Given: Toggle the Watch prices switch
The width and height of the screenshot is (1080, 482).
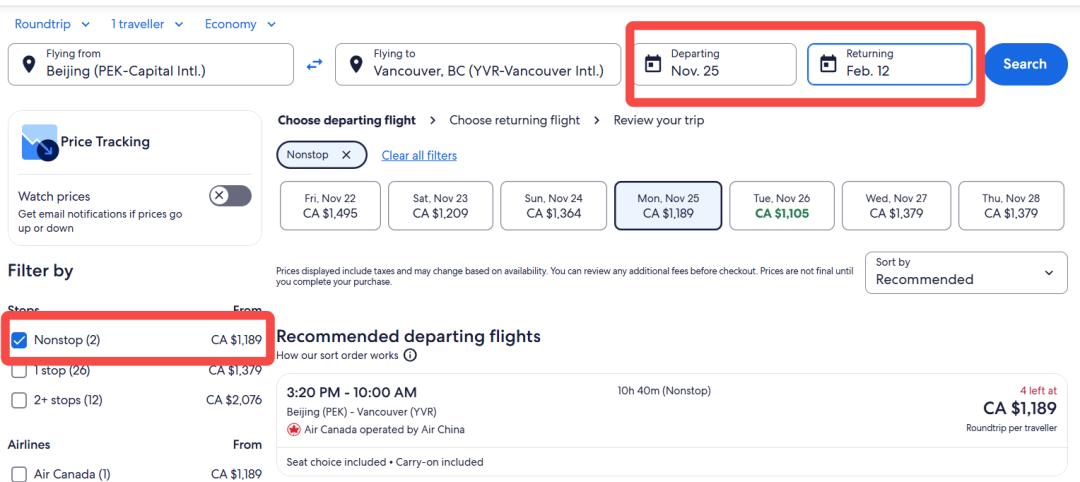Looking at the screenshot, I should [231, 196].
